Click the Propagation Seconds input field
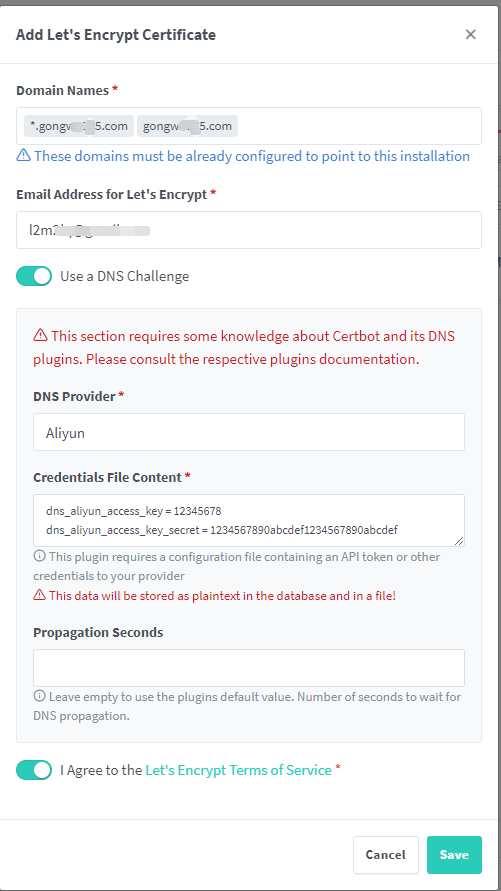 249,668
